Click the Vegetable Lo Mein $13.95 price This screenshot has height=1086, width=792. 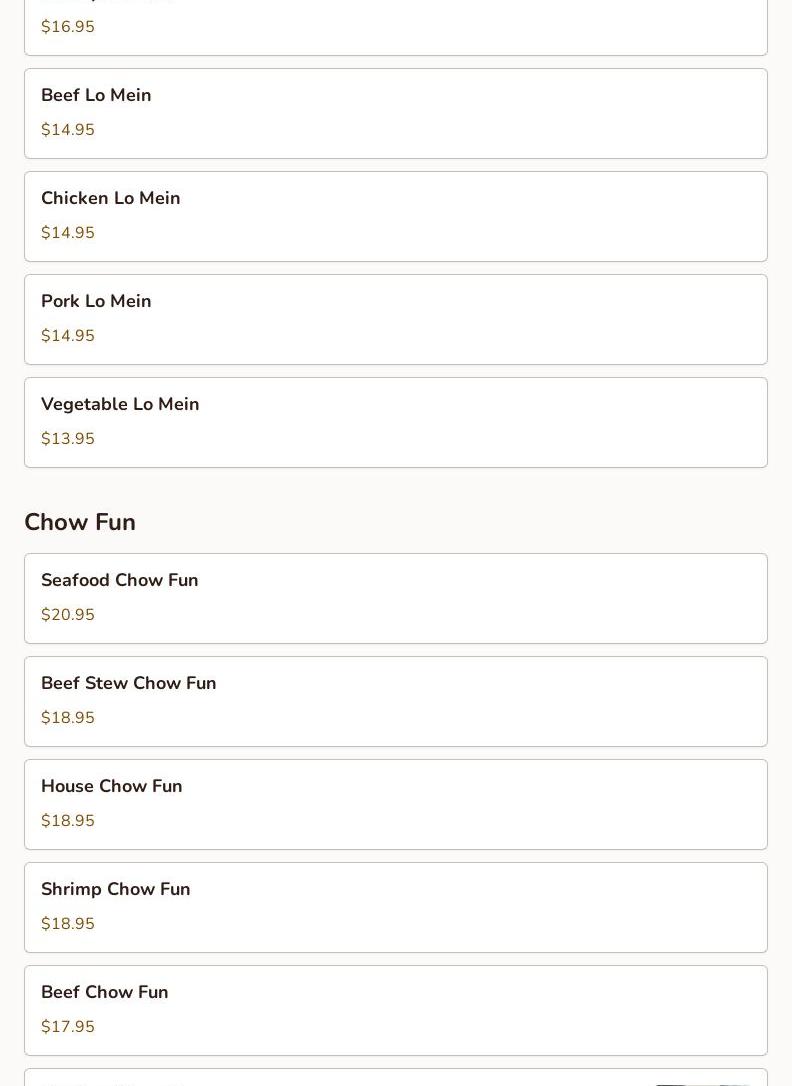[x=68, y=438]
